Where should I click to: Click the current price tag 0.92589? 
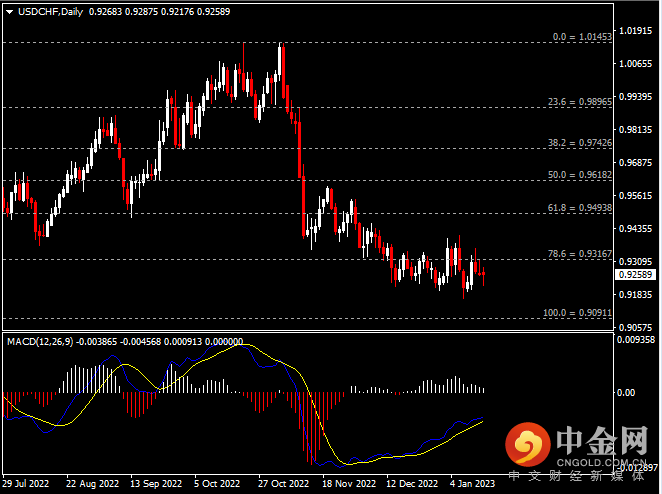pos(637,273)
